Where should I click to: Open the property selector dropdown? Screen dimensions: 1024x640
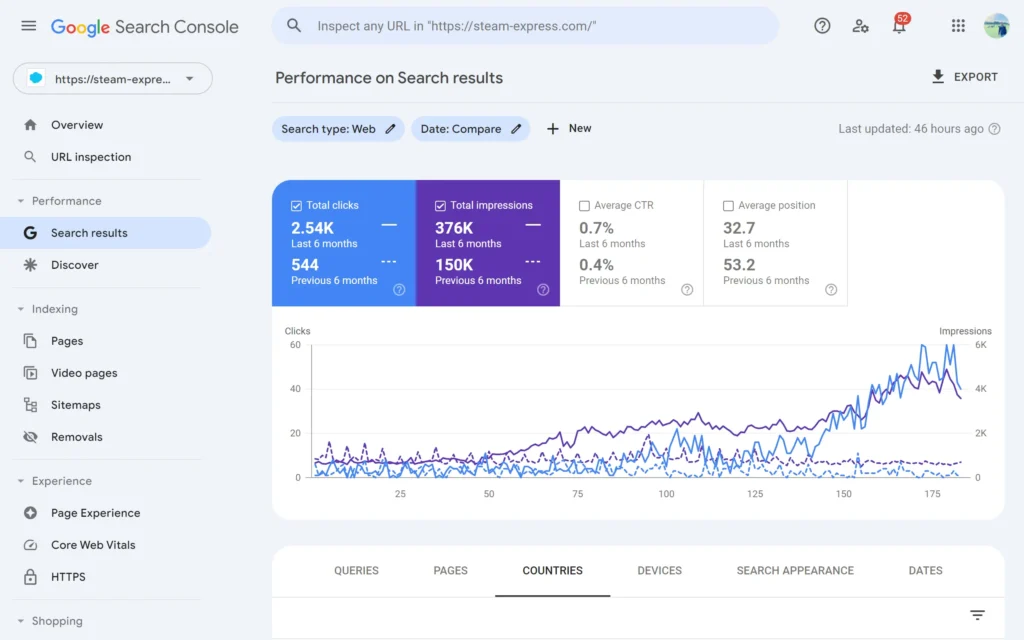pos(112,79)
